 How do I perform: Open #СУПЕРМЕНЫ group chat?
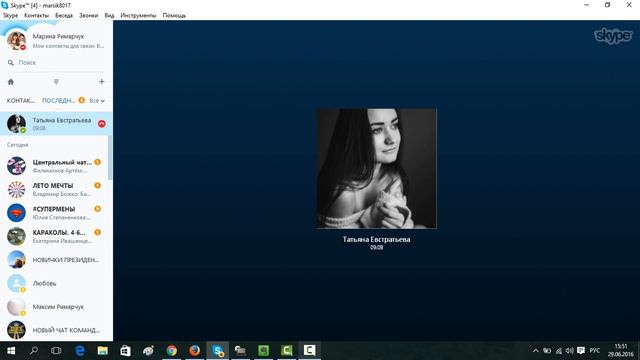54,213
